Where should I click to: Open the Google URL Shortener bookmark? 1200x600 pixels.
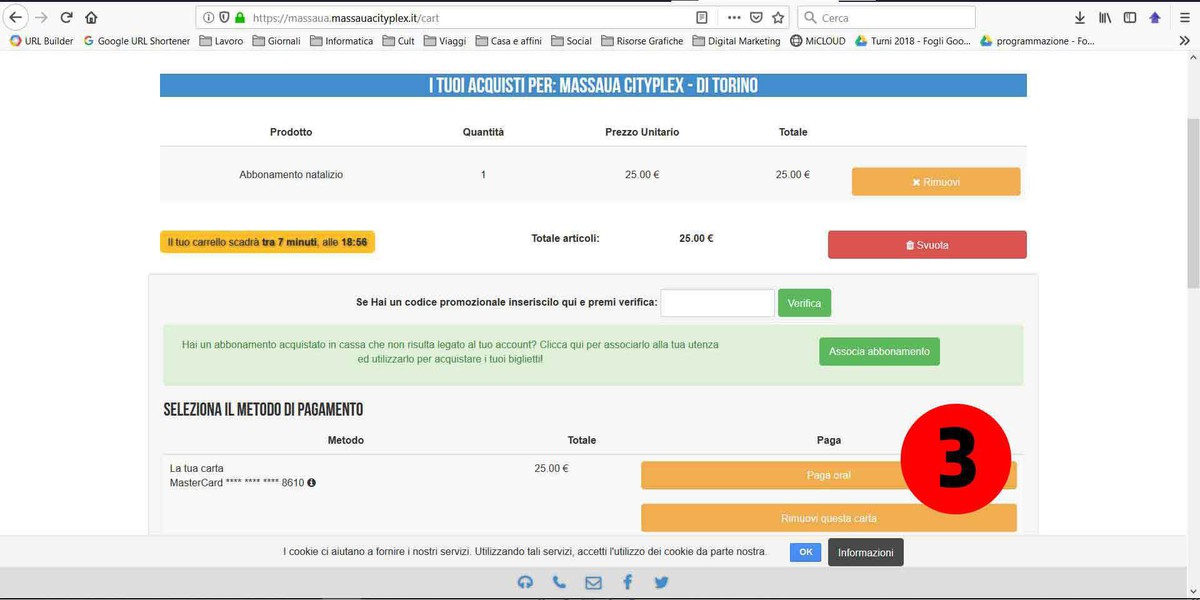pos(136,41)
